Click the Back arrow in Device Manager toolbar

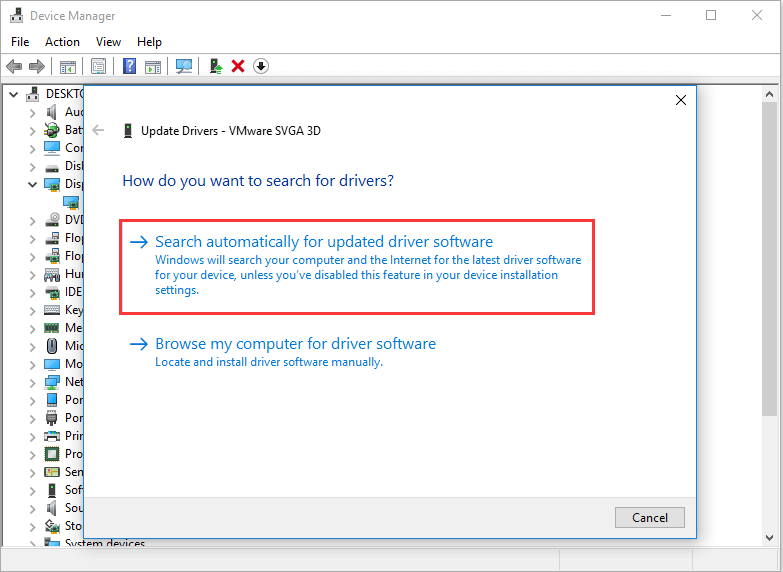point(14,66)
